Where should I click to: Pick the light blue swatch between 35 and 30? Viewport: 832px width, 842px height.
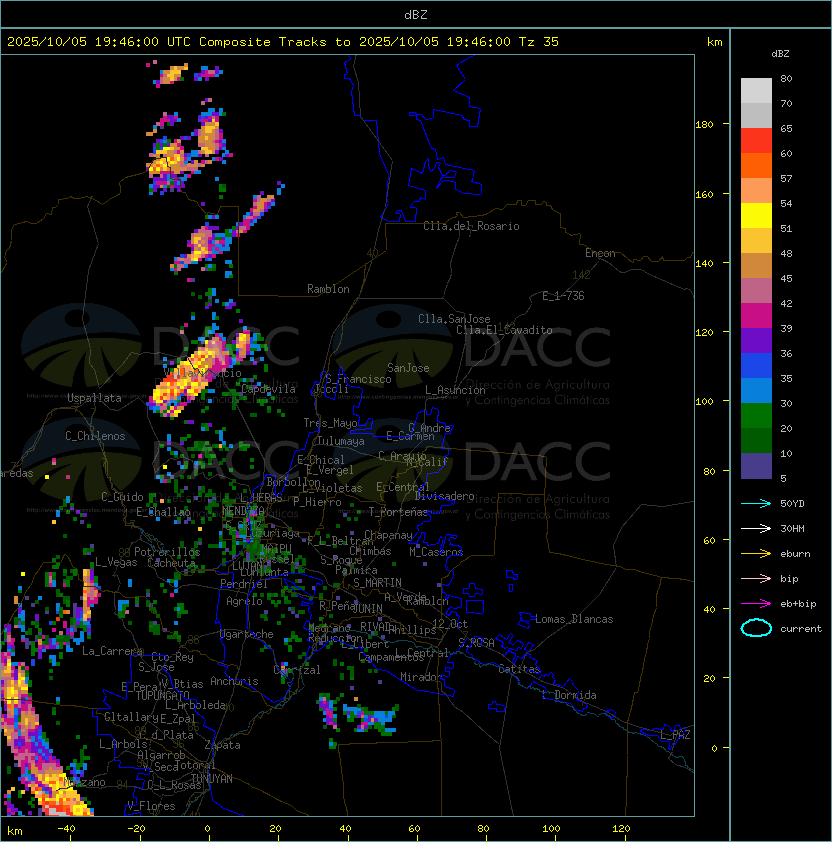pyautogui.click(x=756, y=390)
